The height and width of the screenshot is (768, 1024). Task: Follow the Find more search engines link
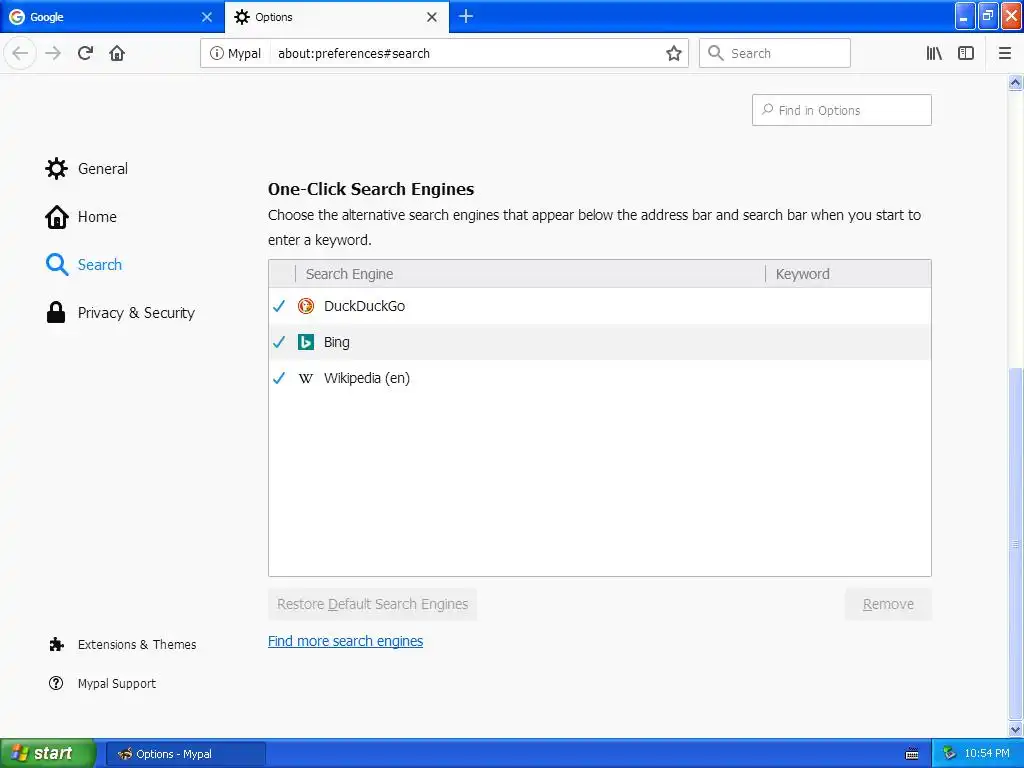click(x=345, y=641)
